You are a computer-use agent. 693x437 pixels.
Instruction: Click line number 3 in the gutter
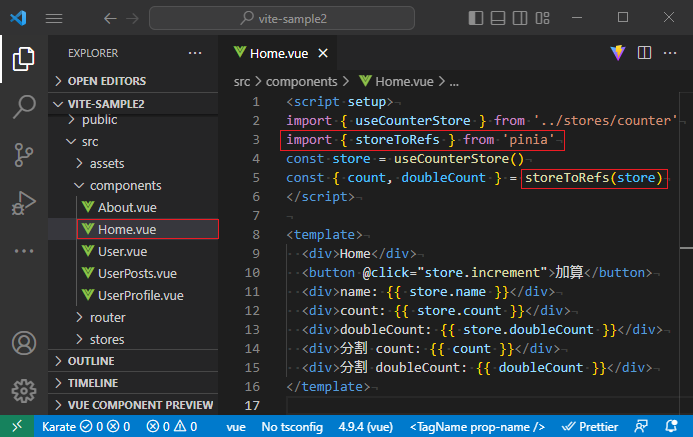[256, 140]
